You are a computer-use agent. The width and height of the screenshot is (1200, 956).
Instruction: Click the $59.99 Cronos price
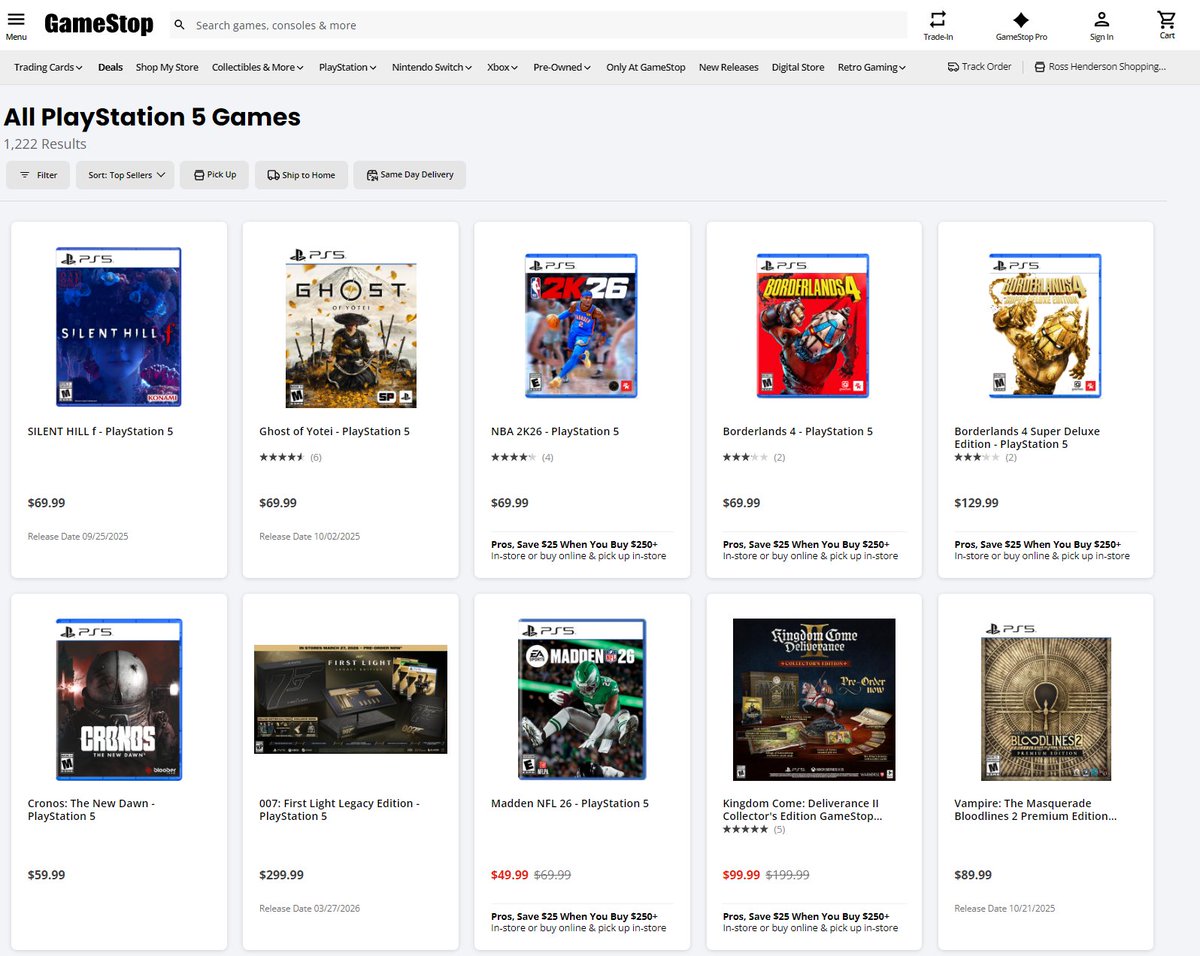46,875
